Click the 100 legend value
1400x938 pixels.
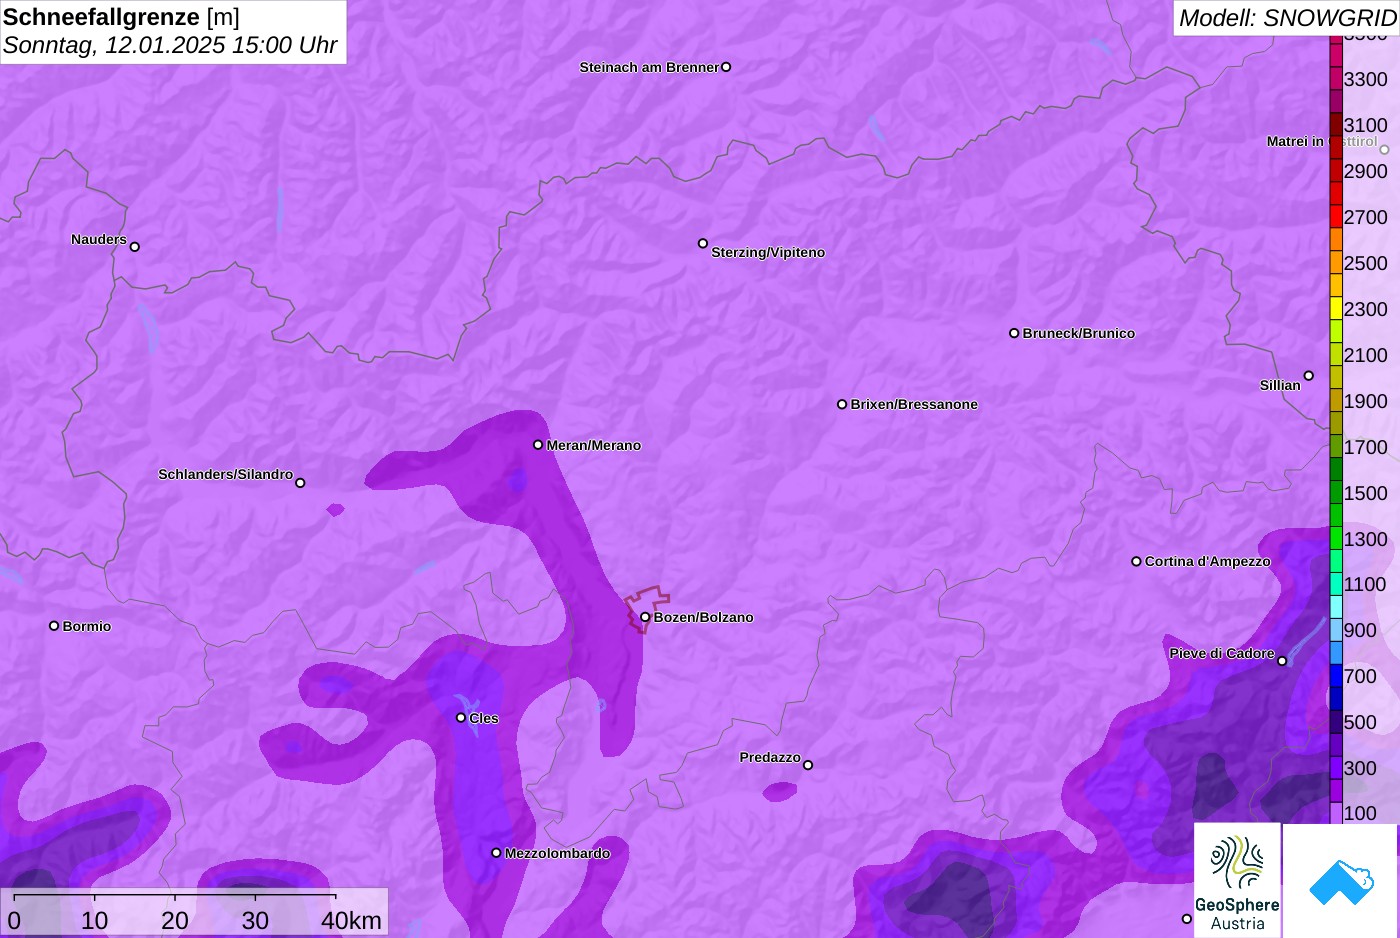click(x=1360, y=813)
